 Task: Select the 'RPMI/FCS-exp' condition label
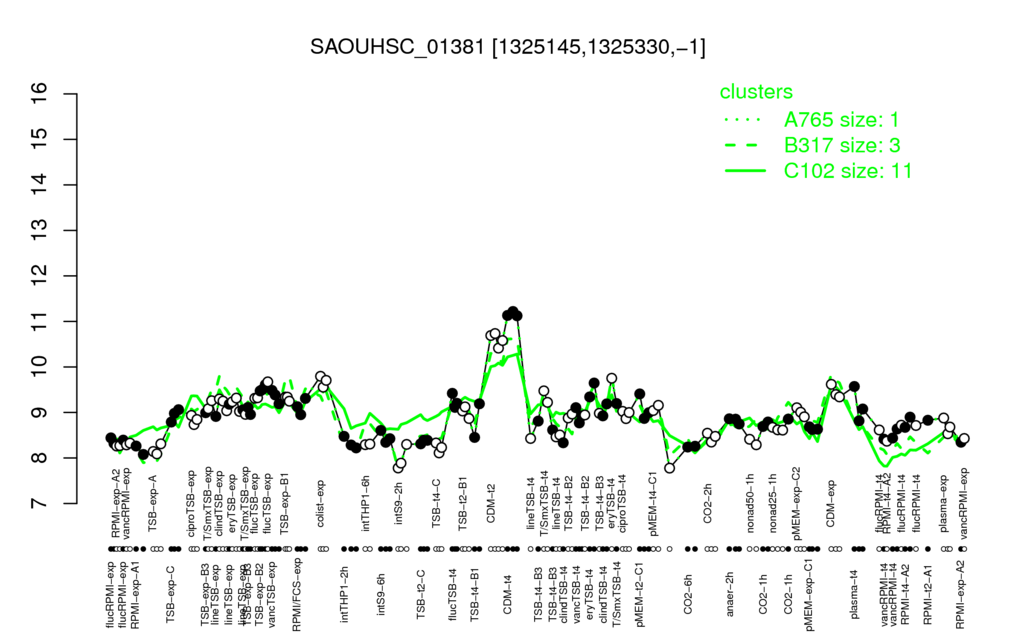coord(296,594)
